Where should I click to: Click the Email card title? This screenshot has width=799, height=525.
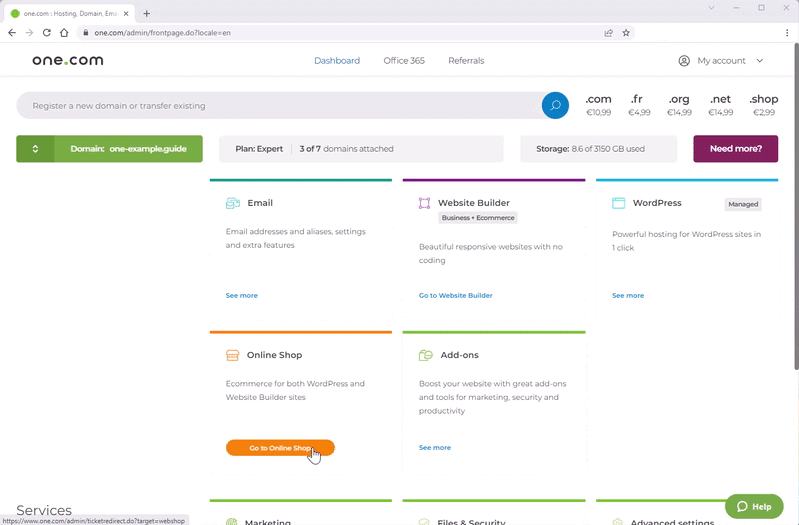260,203
